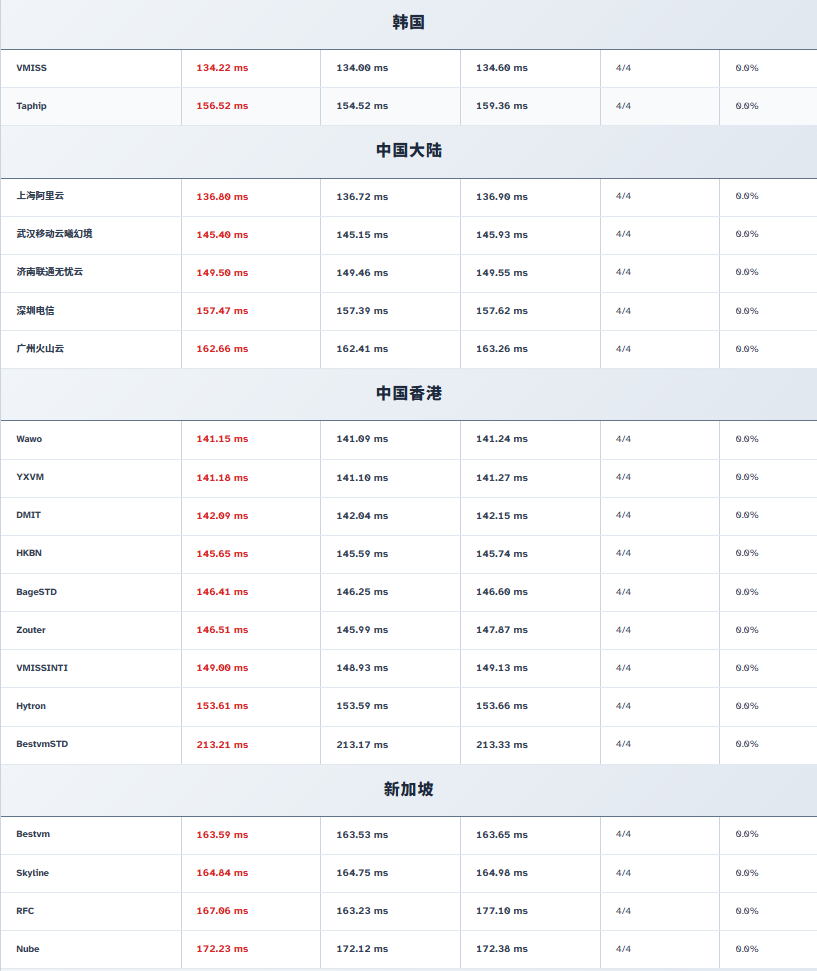Viewport: 817px width, 971px height.
Task: Click the 中国香港 section header
Action: click(408, 394)
